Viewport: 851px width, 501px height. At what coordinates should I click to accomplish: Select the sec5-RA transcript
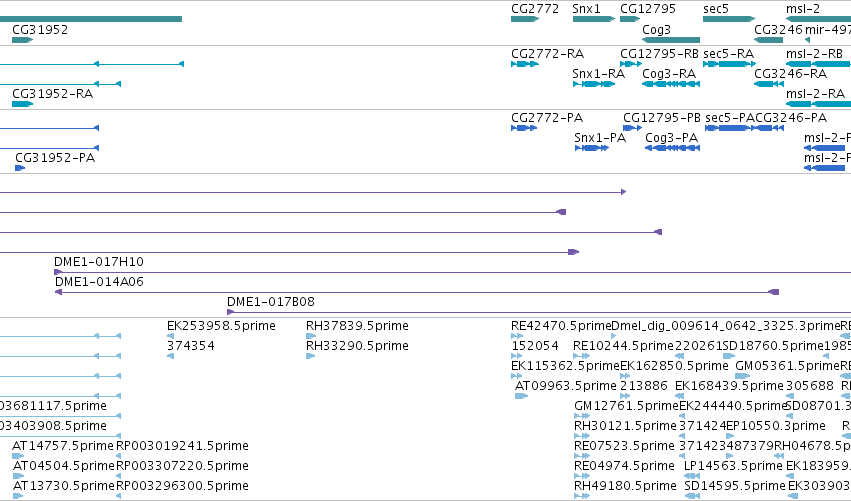729,64
